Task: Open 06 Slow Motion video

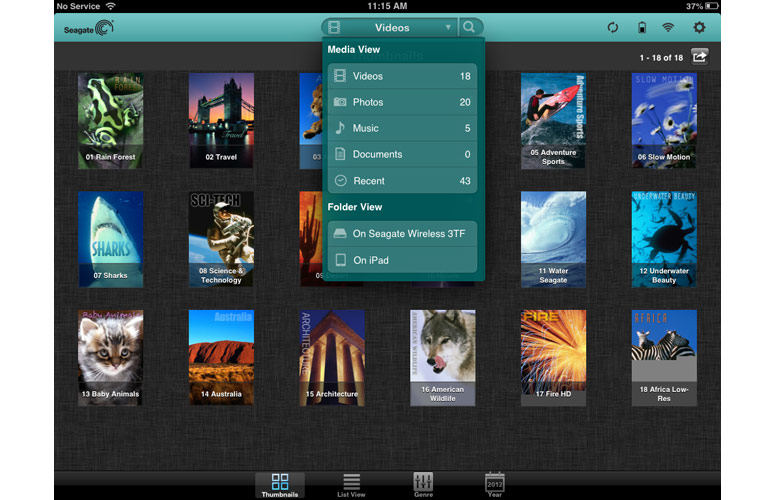Action: pyautogui.click(x=664, y=121)
